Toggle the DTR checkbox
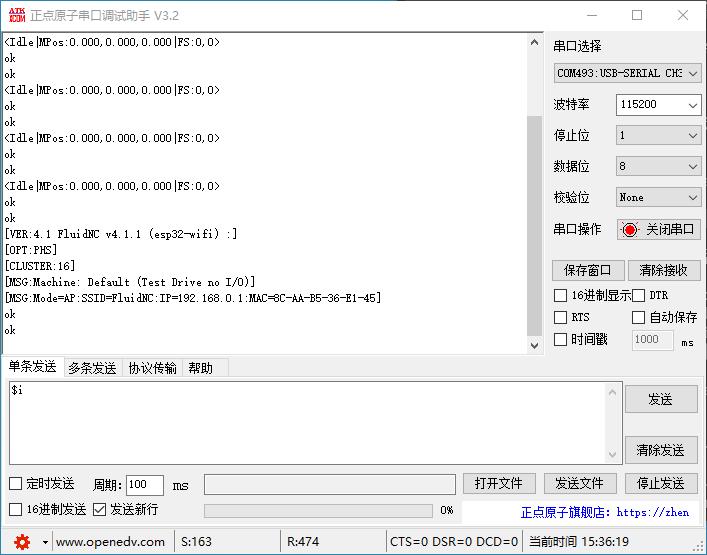Screen dimensions: 707x555 click(638, 296)
